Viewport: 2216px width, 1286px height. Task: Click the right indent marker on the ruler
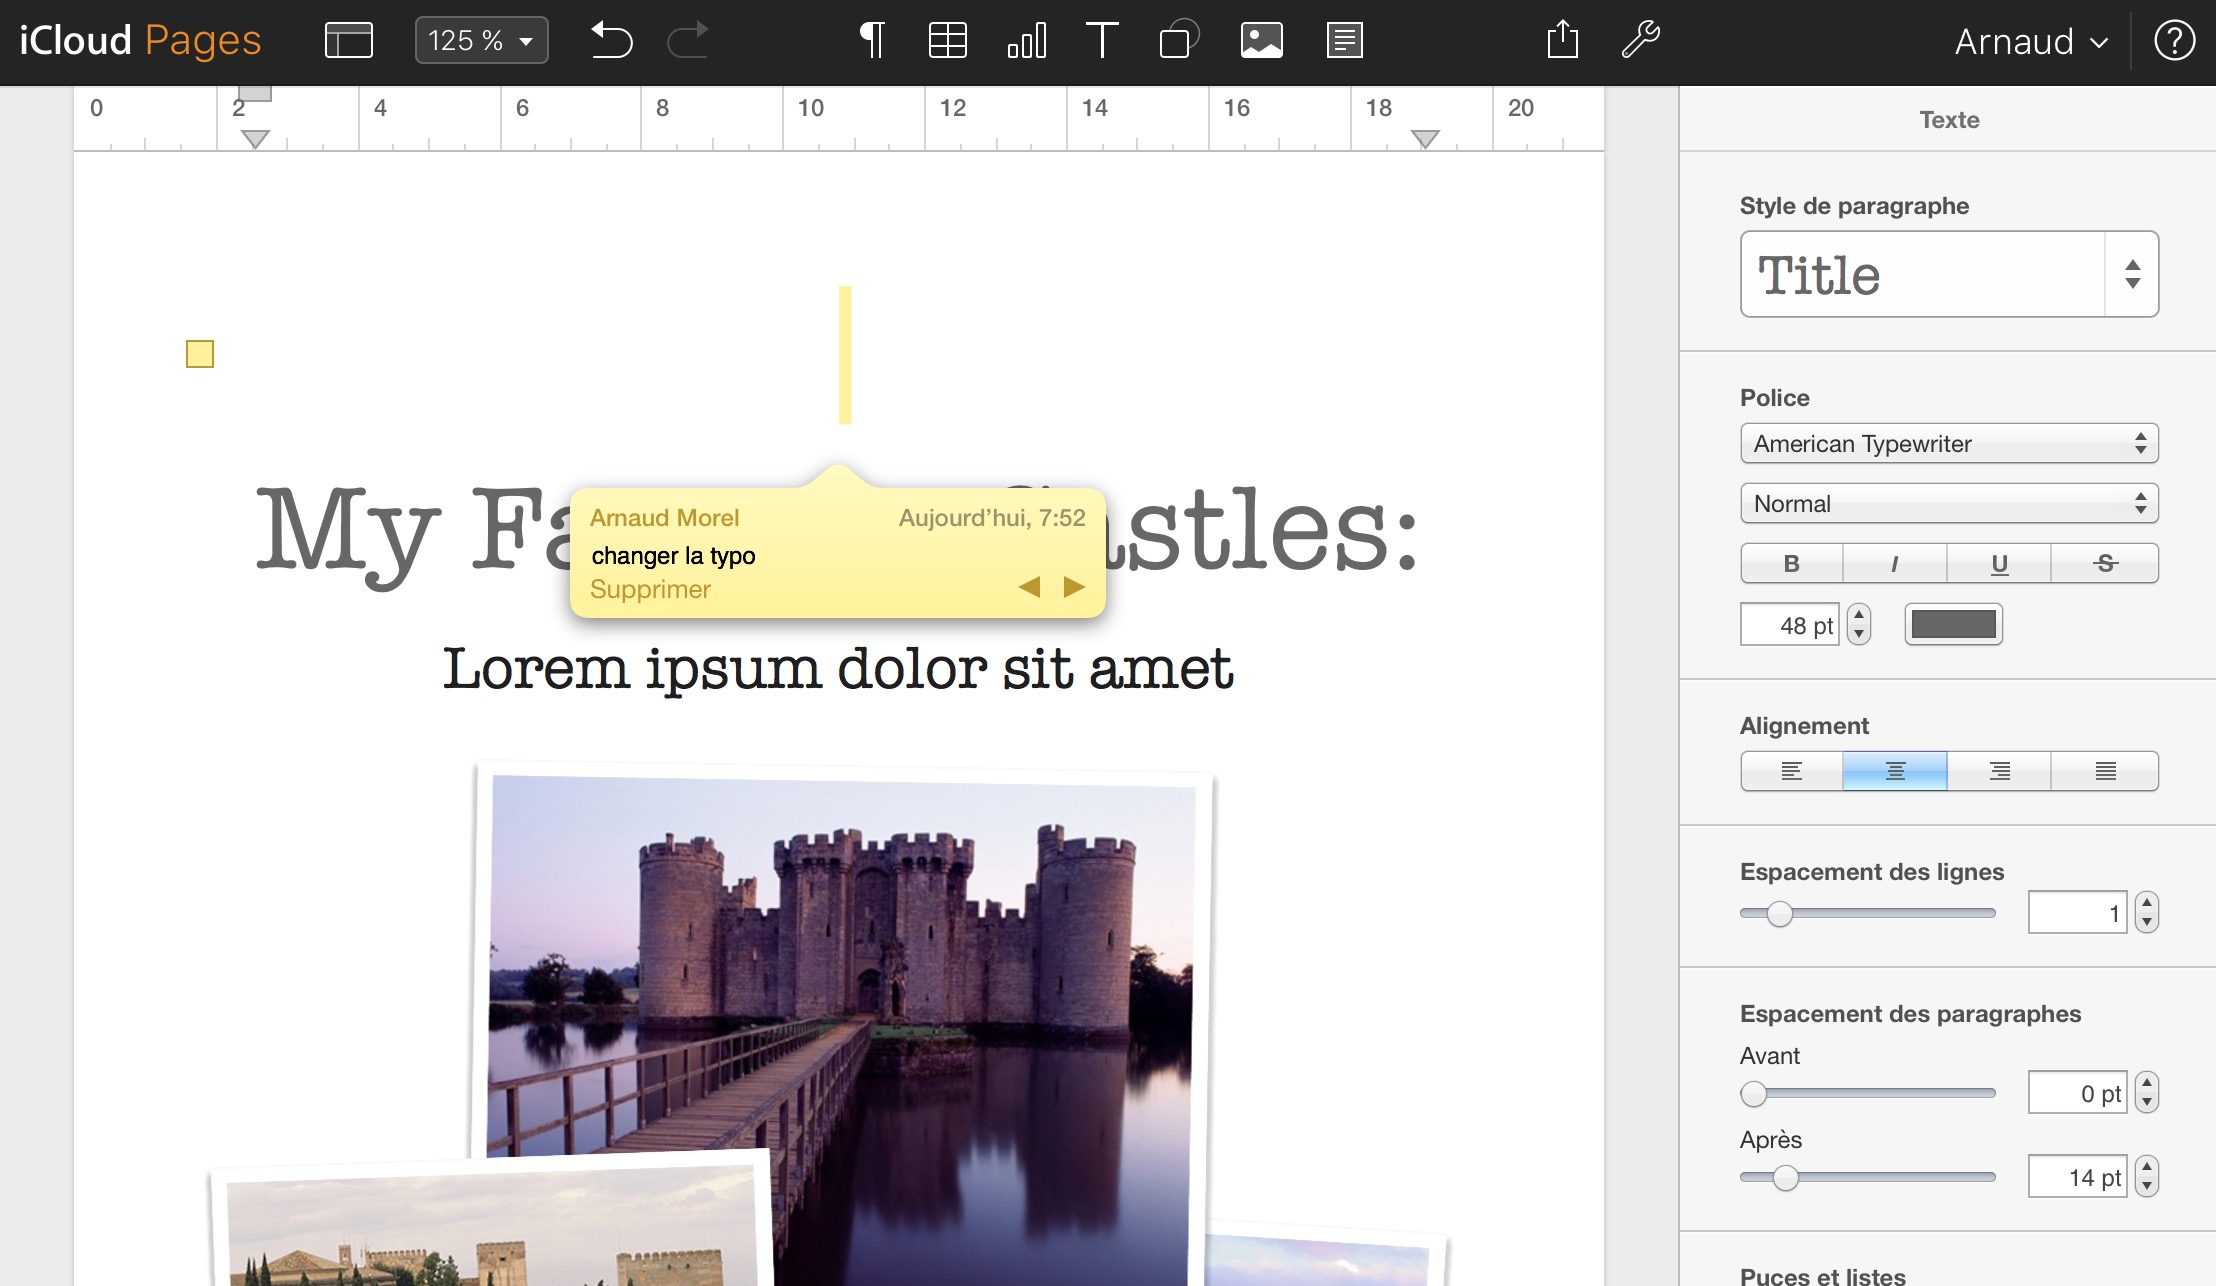1425,139
